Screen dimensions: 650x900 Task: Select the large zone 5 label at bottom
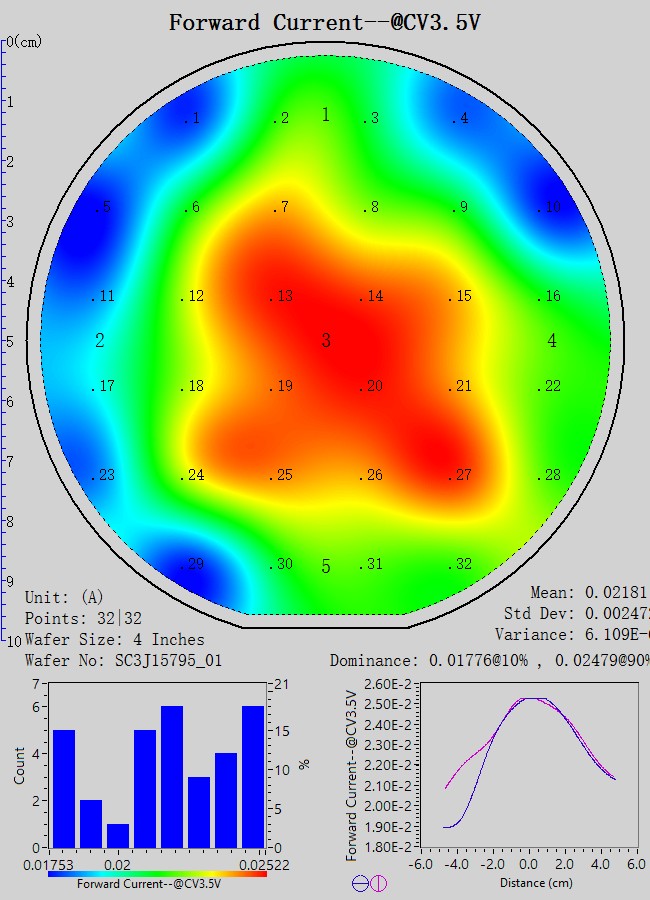click(326, 568)
